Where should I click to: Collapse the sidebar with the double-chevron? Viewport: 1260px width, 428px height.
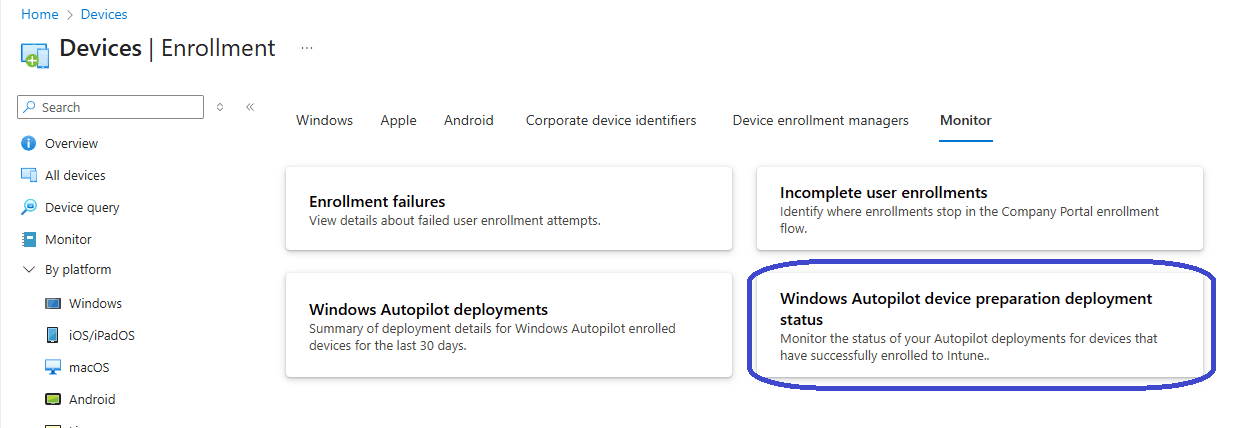click(x=250, y=107)
